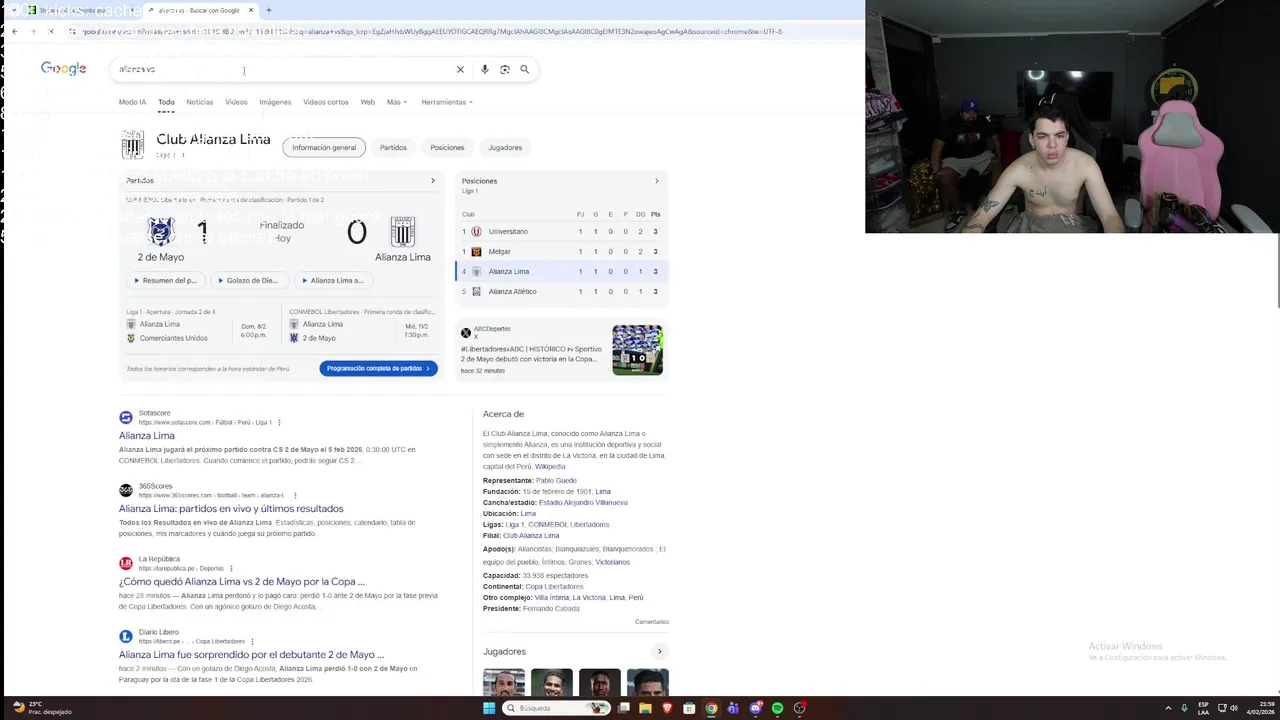Select the Posiciones chip
Image resolution: width=1280 pixels, height=720 pixels.
click(x=447, y=148)
